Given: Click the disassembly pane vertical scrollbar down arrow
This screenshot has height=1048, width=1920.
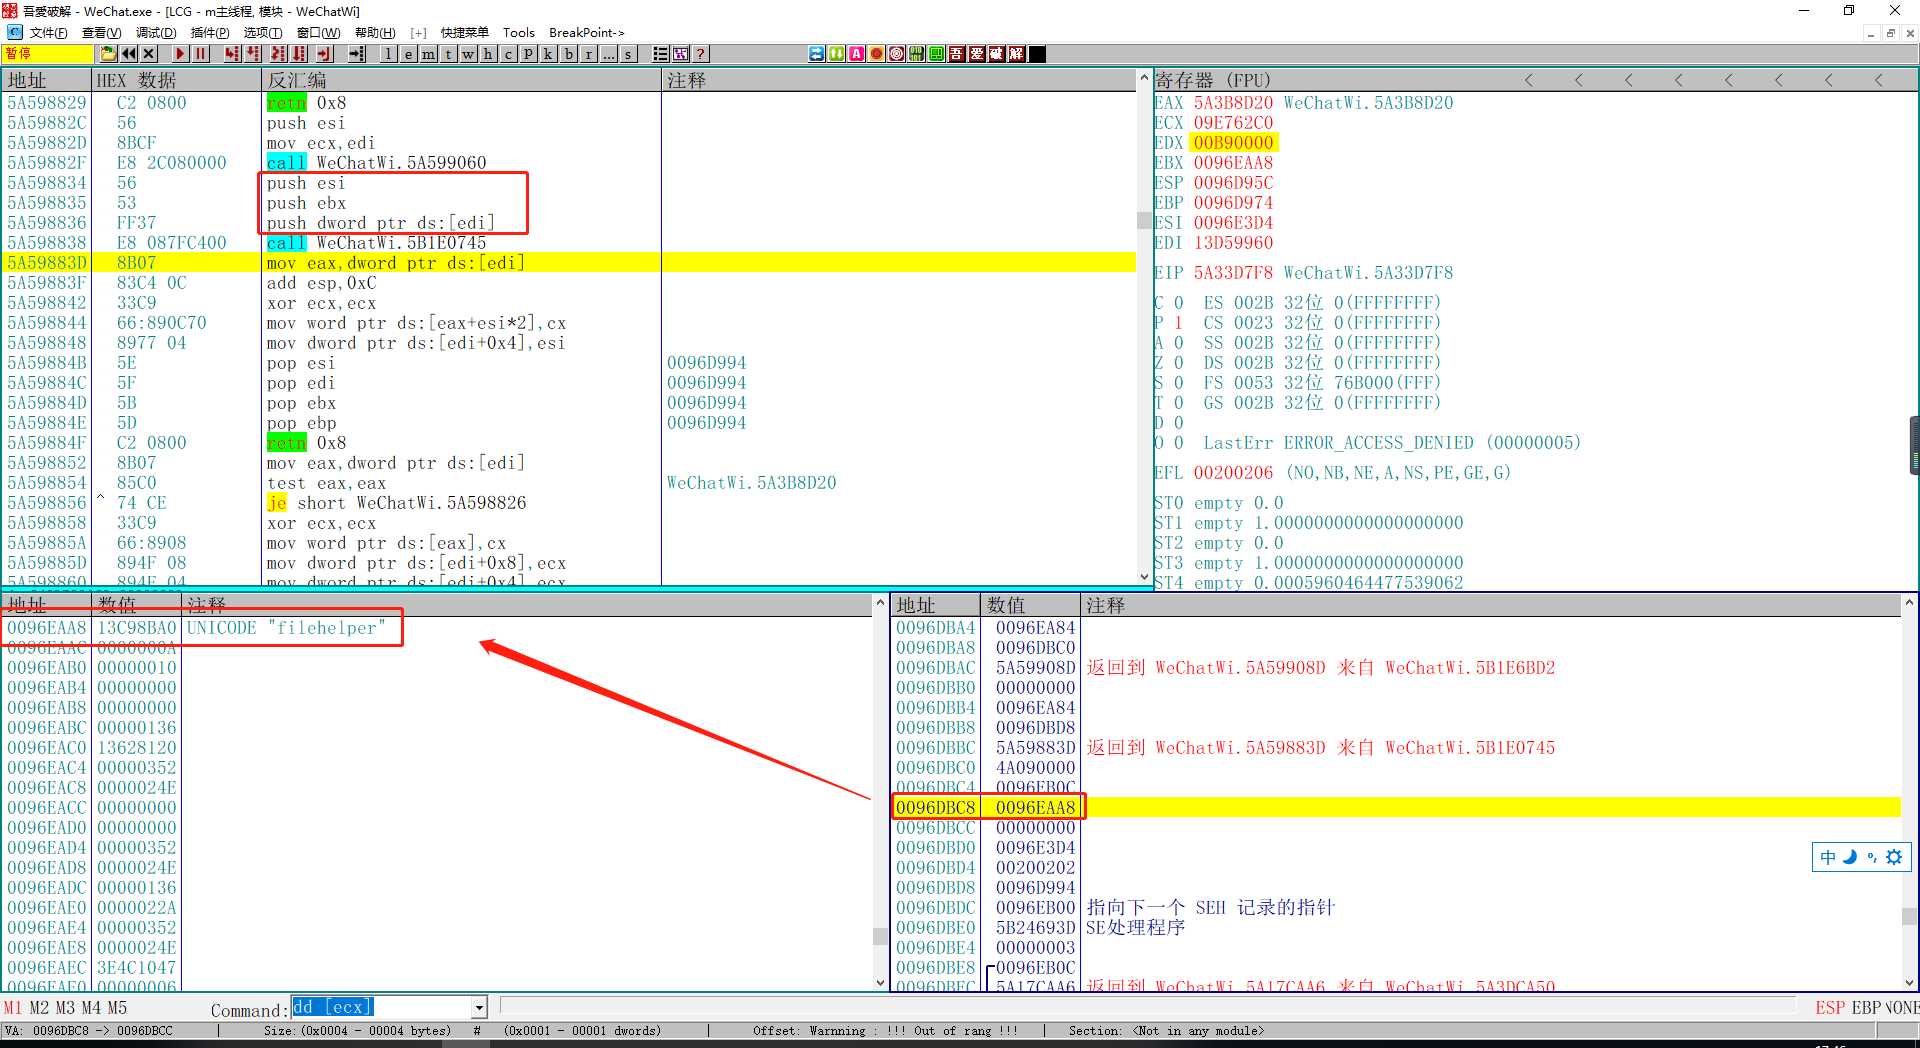Looking at the screenshot, I should (x=1145, y=577).
